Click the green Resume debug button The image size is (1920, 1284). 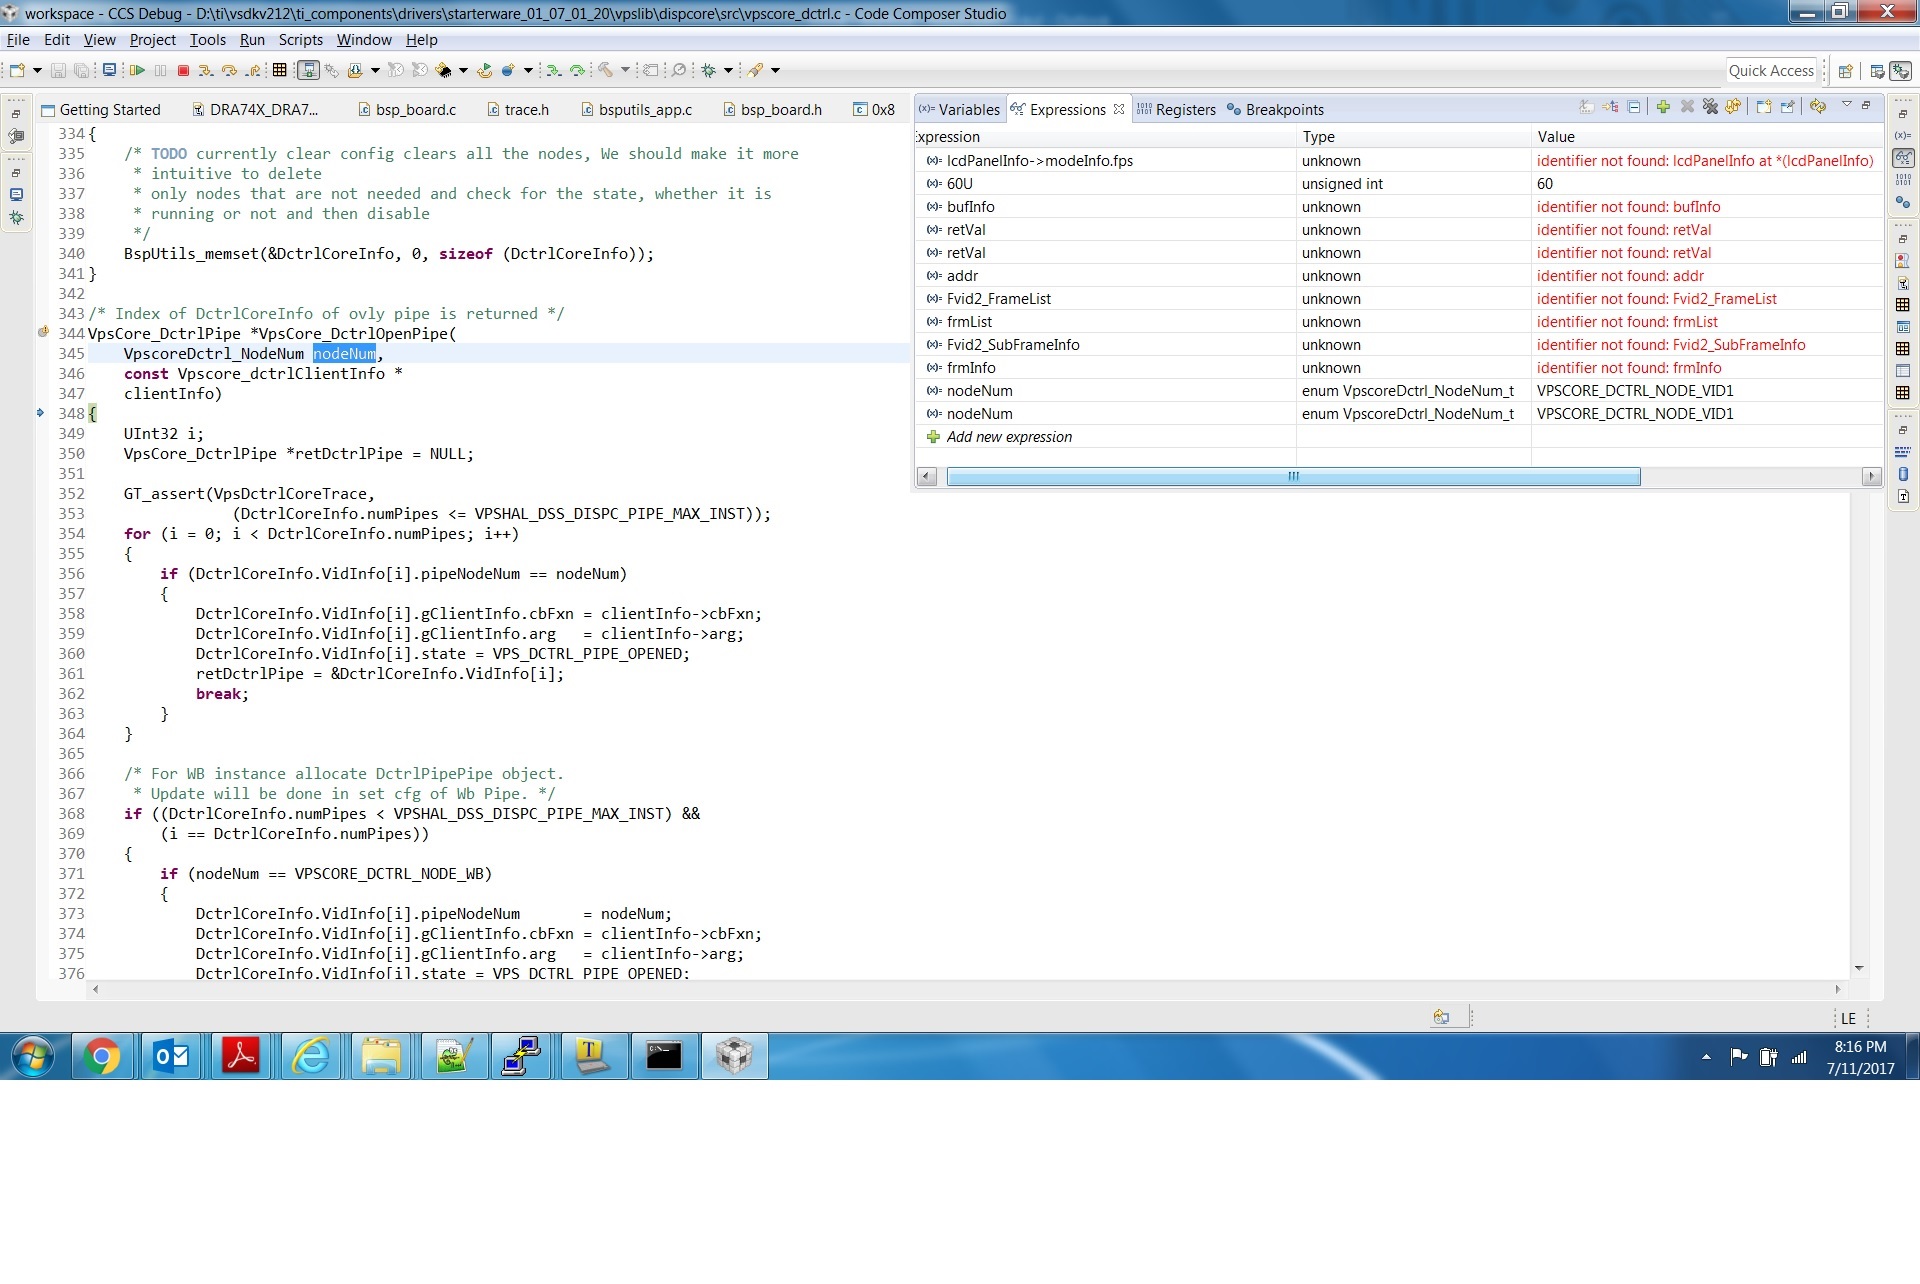click(137, 70)
